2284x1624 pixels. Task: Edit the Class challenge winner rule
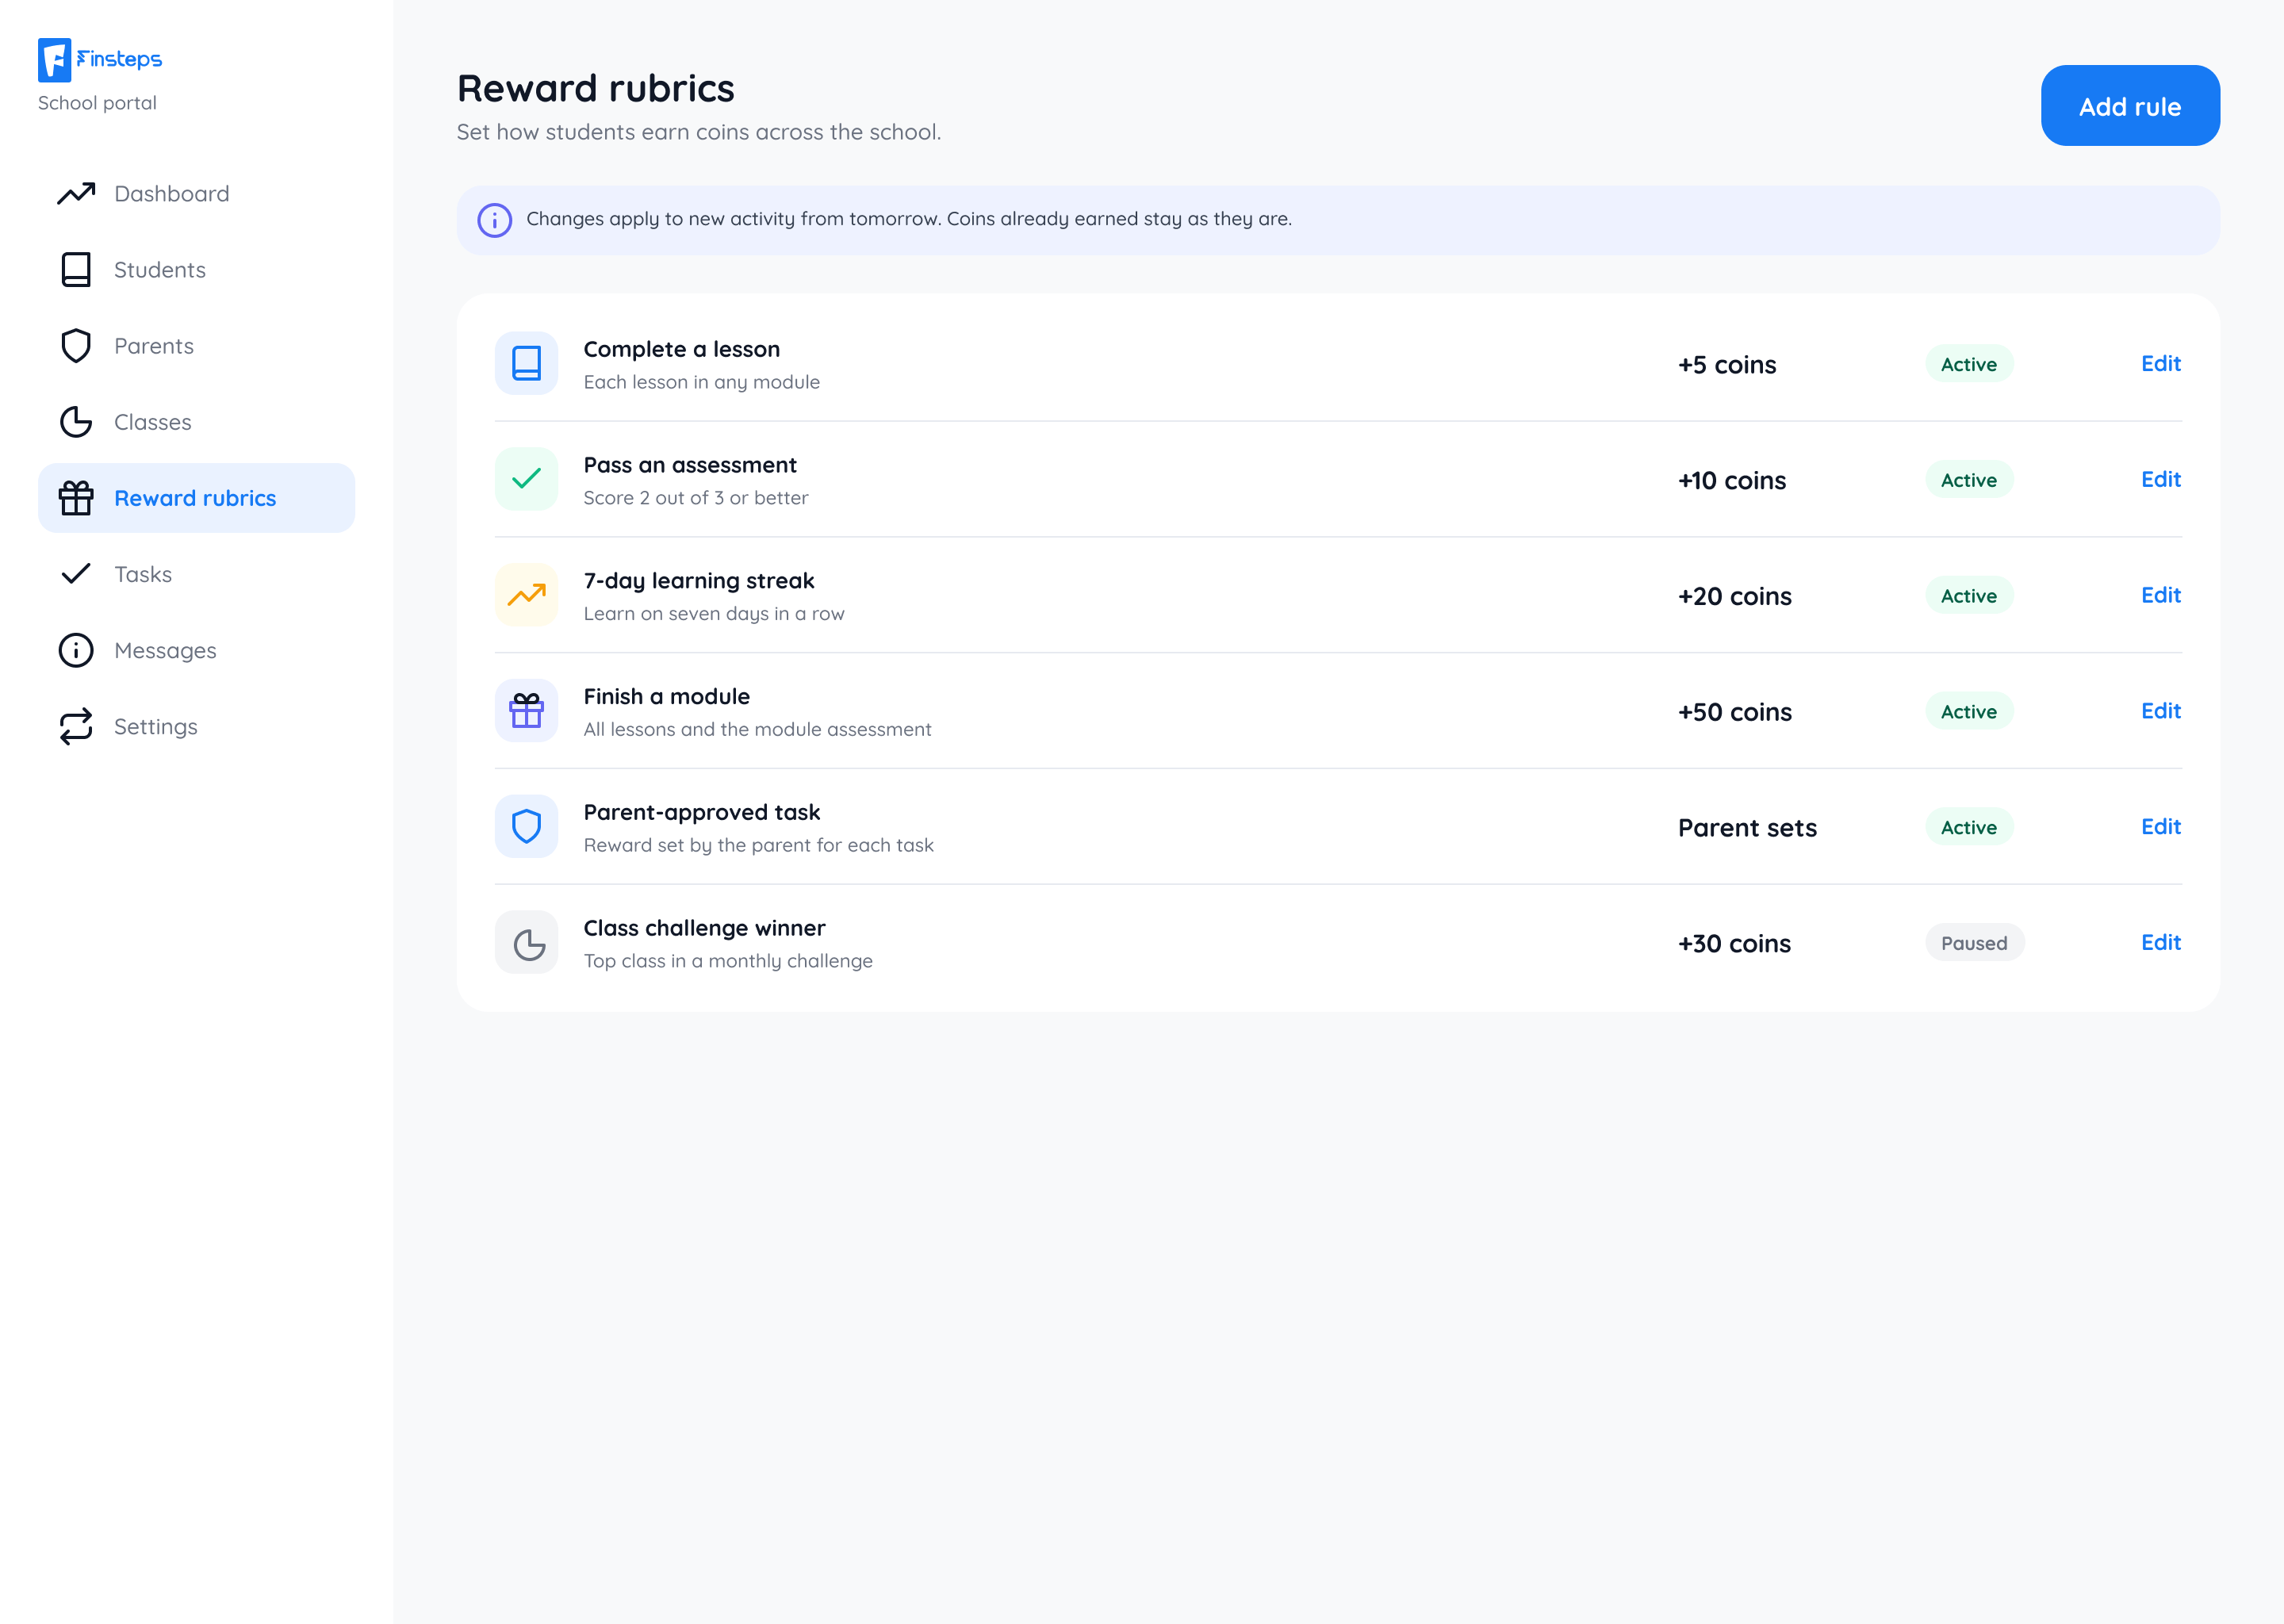pos(2160,942)
